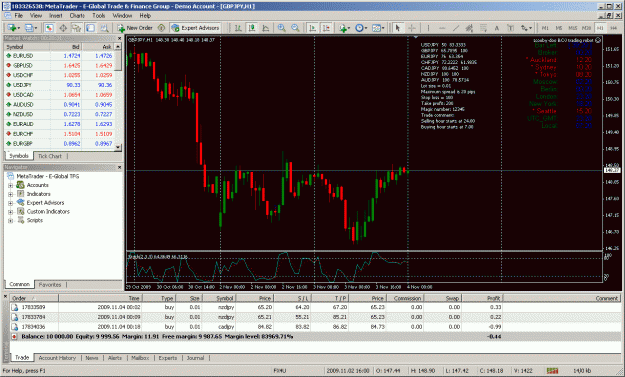Screen dimensions: 625x377
Task: Click the order 17833589 ticket icon
Action: pyautogui.click(x=15, y=308)
